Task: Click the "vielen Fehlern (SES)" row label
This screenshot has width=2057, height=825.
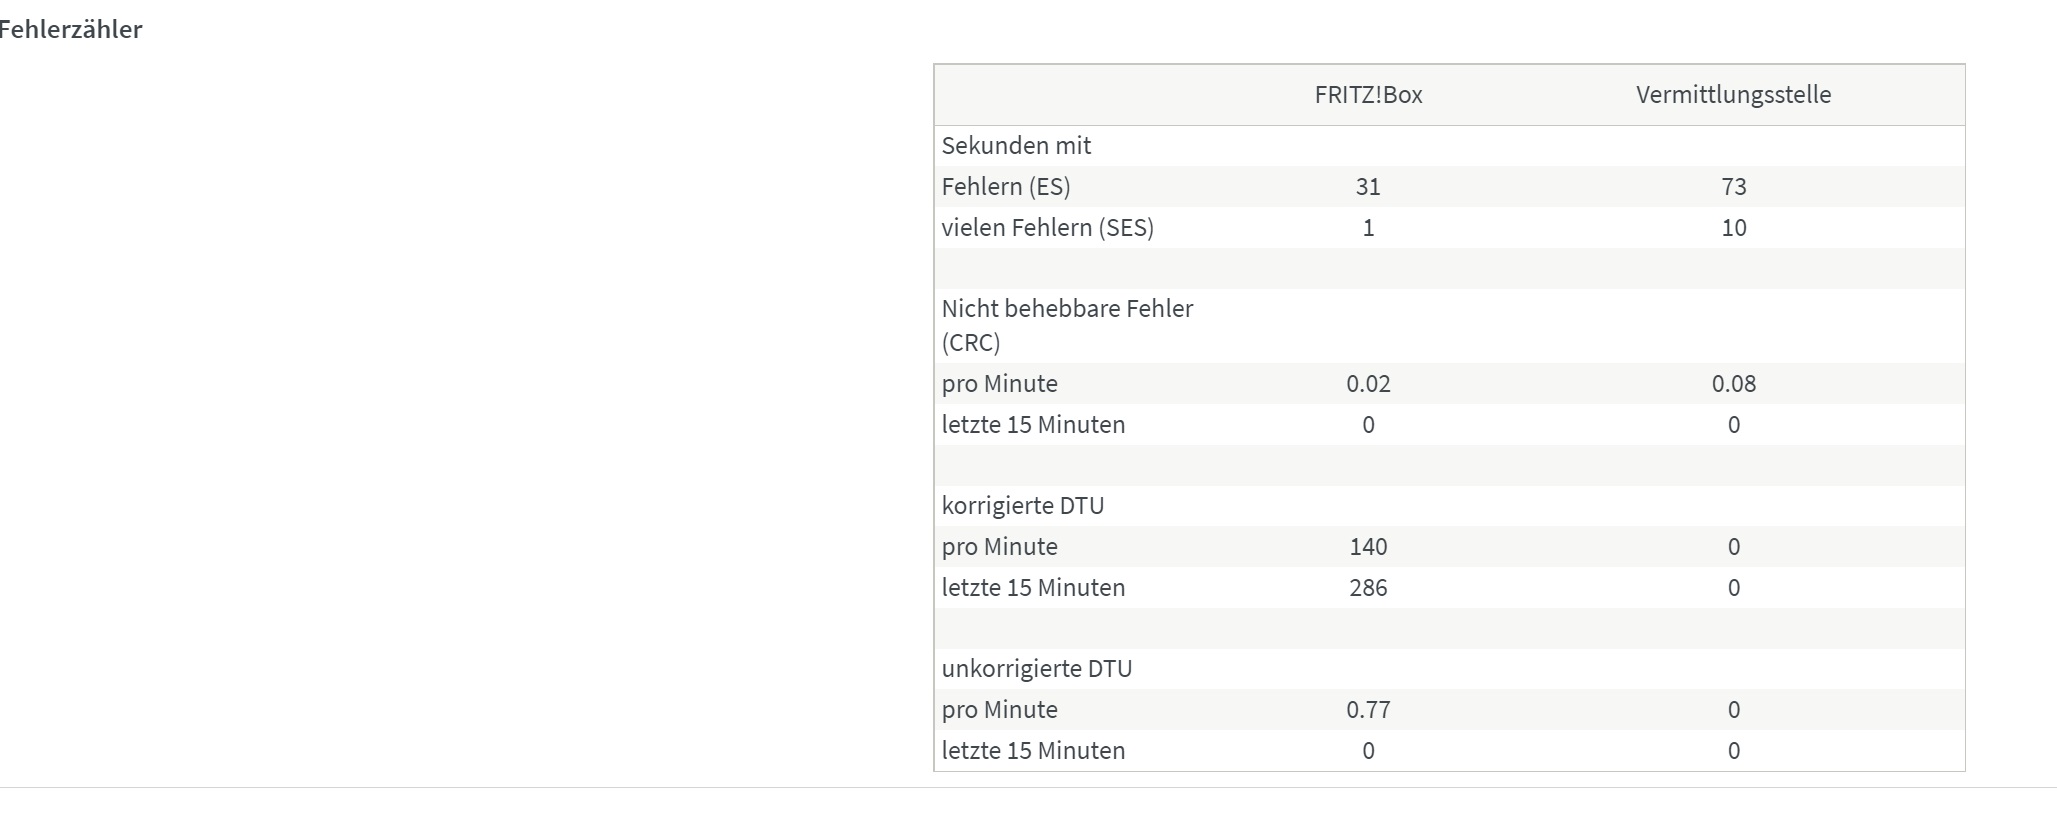Action: click(x=1047, y=228)
